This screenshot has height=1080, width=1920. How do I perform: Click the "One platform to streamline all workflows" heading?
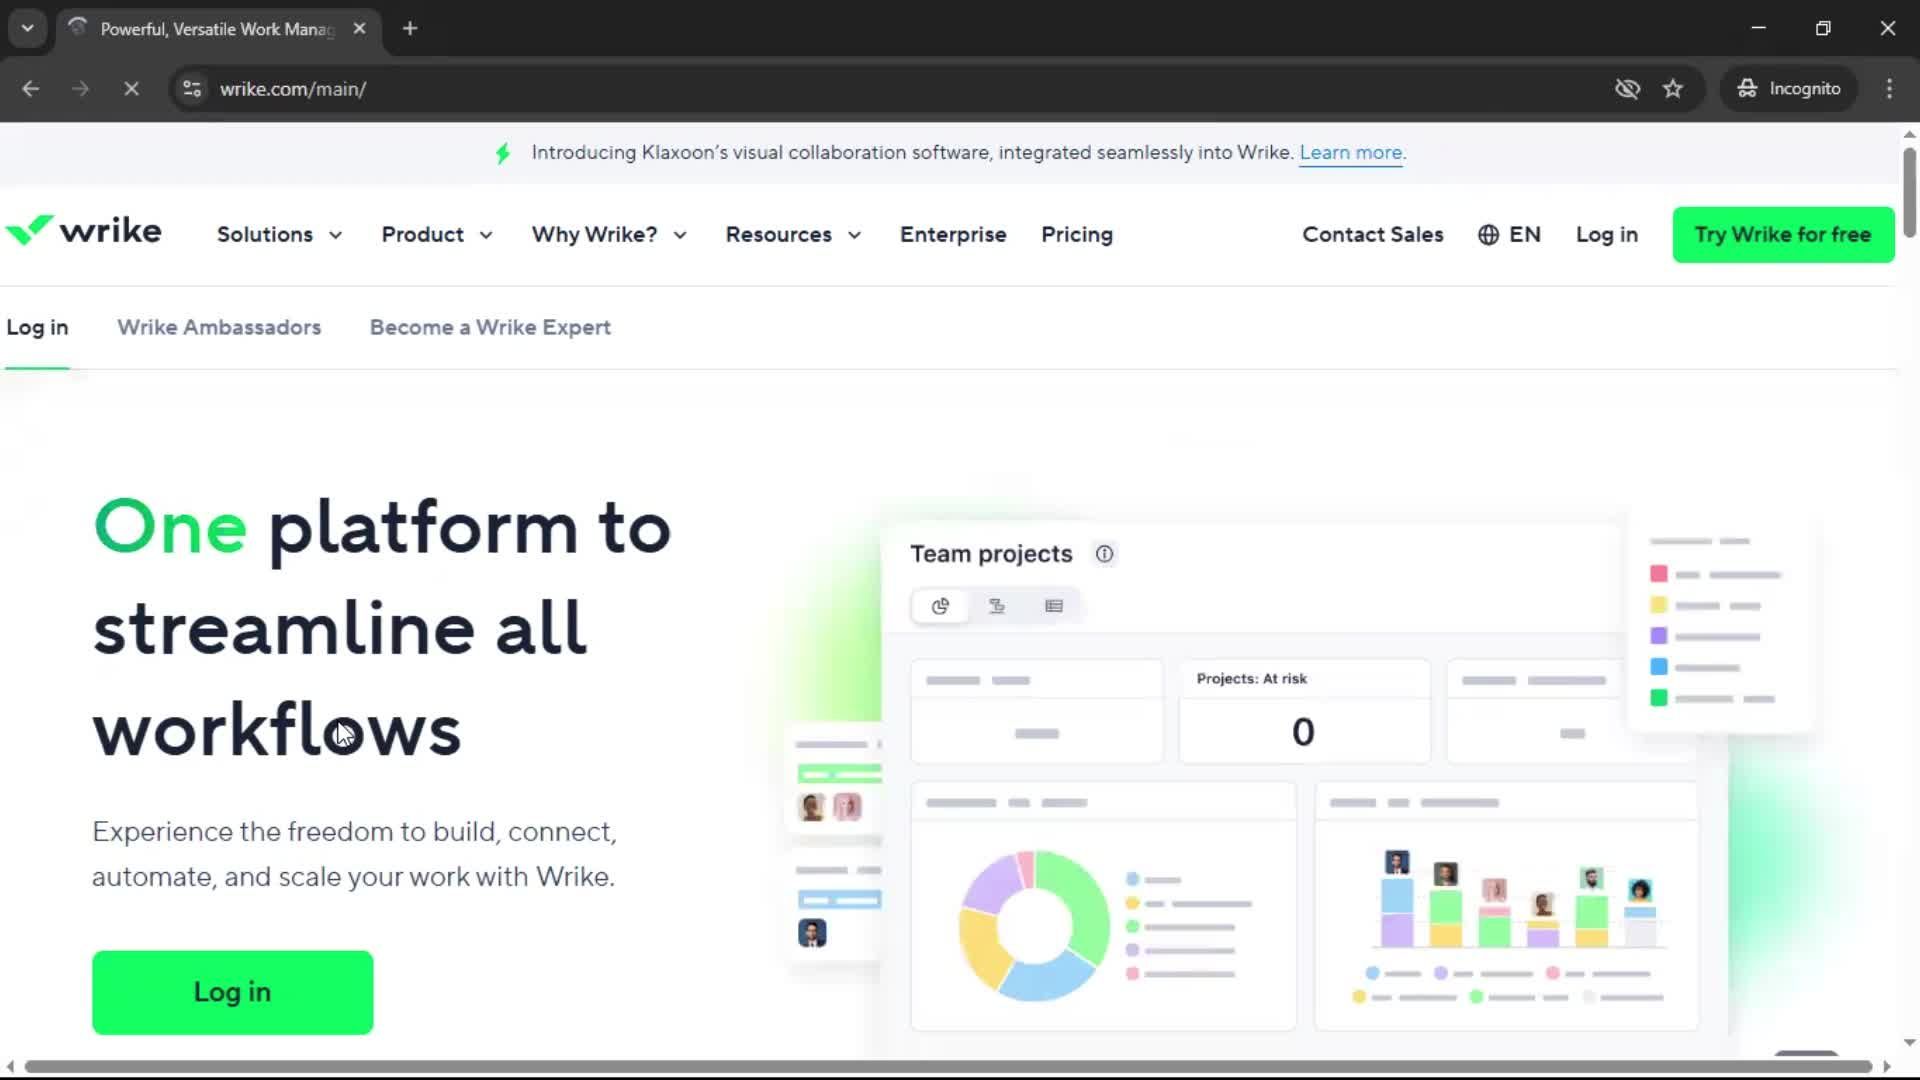pyautogui.click(x=382, y=628)
